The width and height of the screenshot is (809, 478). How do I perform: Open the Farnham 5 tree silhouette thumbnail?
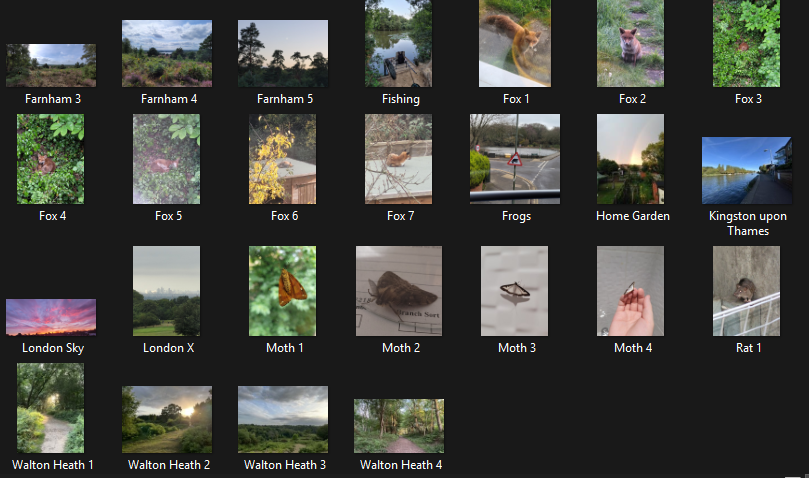[283, 54]
